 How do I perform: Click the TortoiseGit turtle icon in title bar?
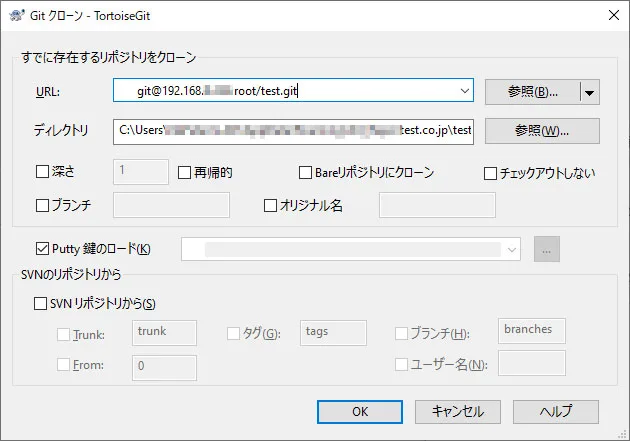pos(16,16)
